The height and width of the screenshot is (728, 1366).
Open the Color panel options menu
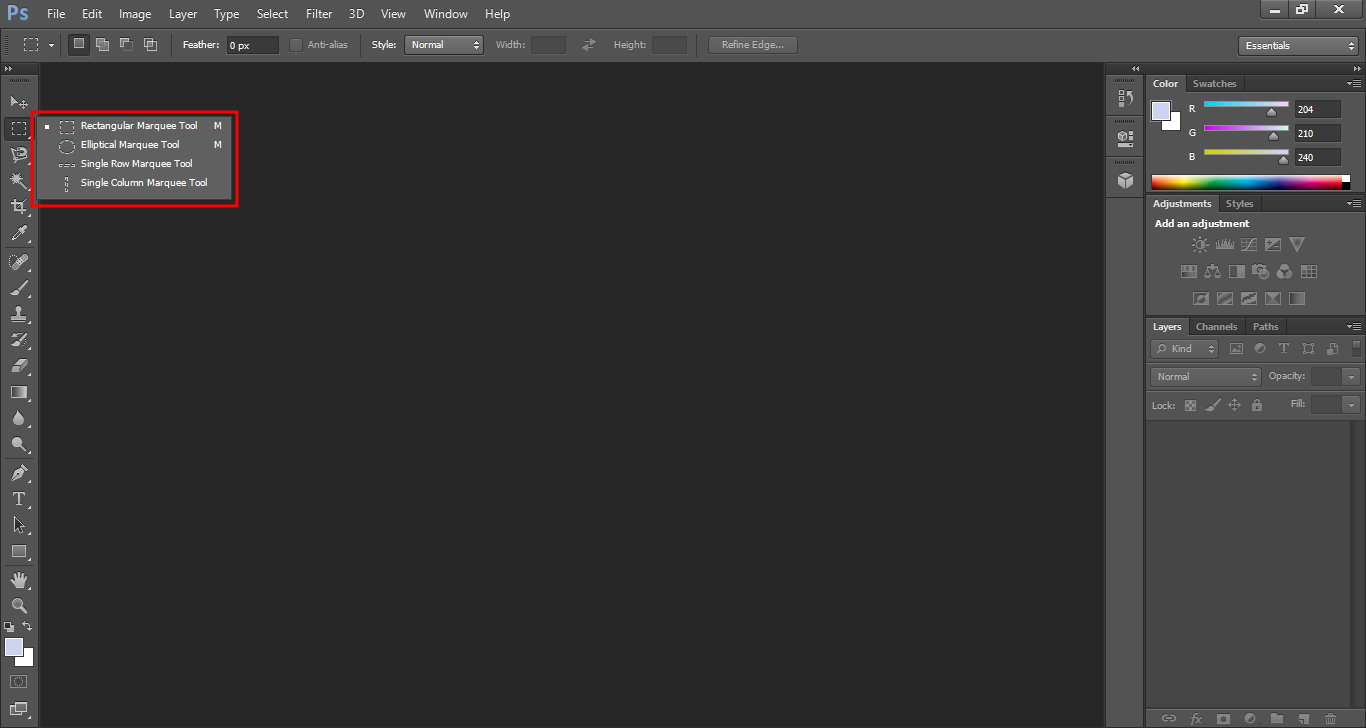1355,84
